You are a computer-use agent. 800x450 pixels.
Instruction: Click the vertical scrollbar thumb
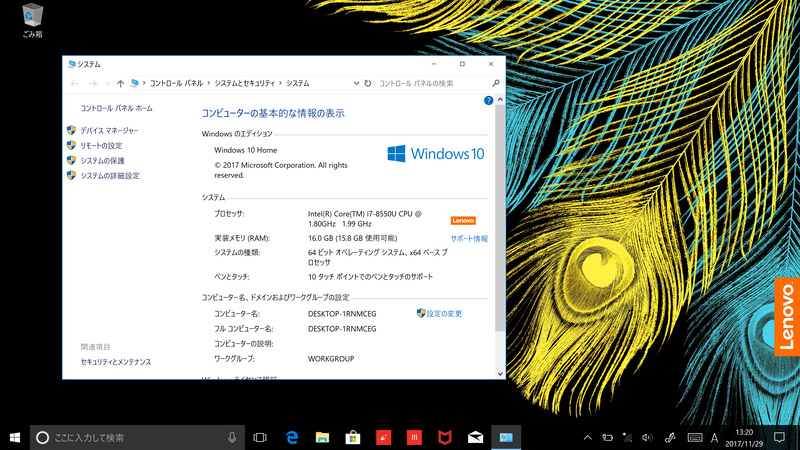[x=500, y=218]
